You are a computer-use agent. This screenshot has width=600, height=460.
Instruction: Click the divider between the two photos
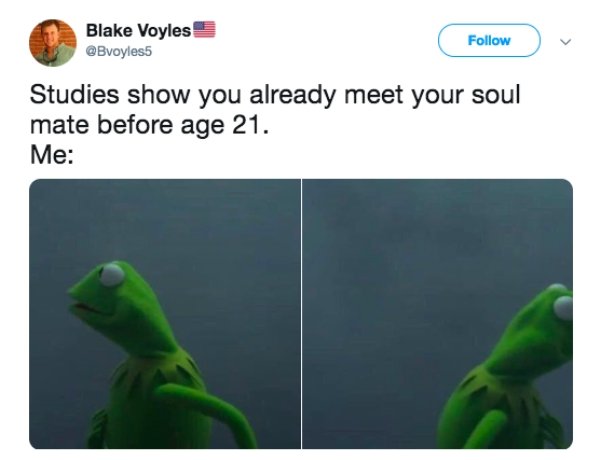pyautogui.click(x=302, y=314)
